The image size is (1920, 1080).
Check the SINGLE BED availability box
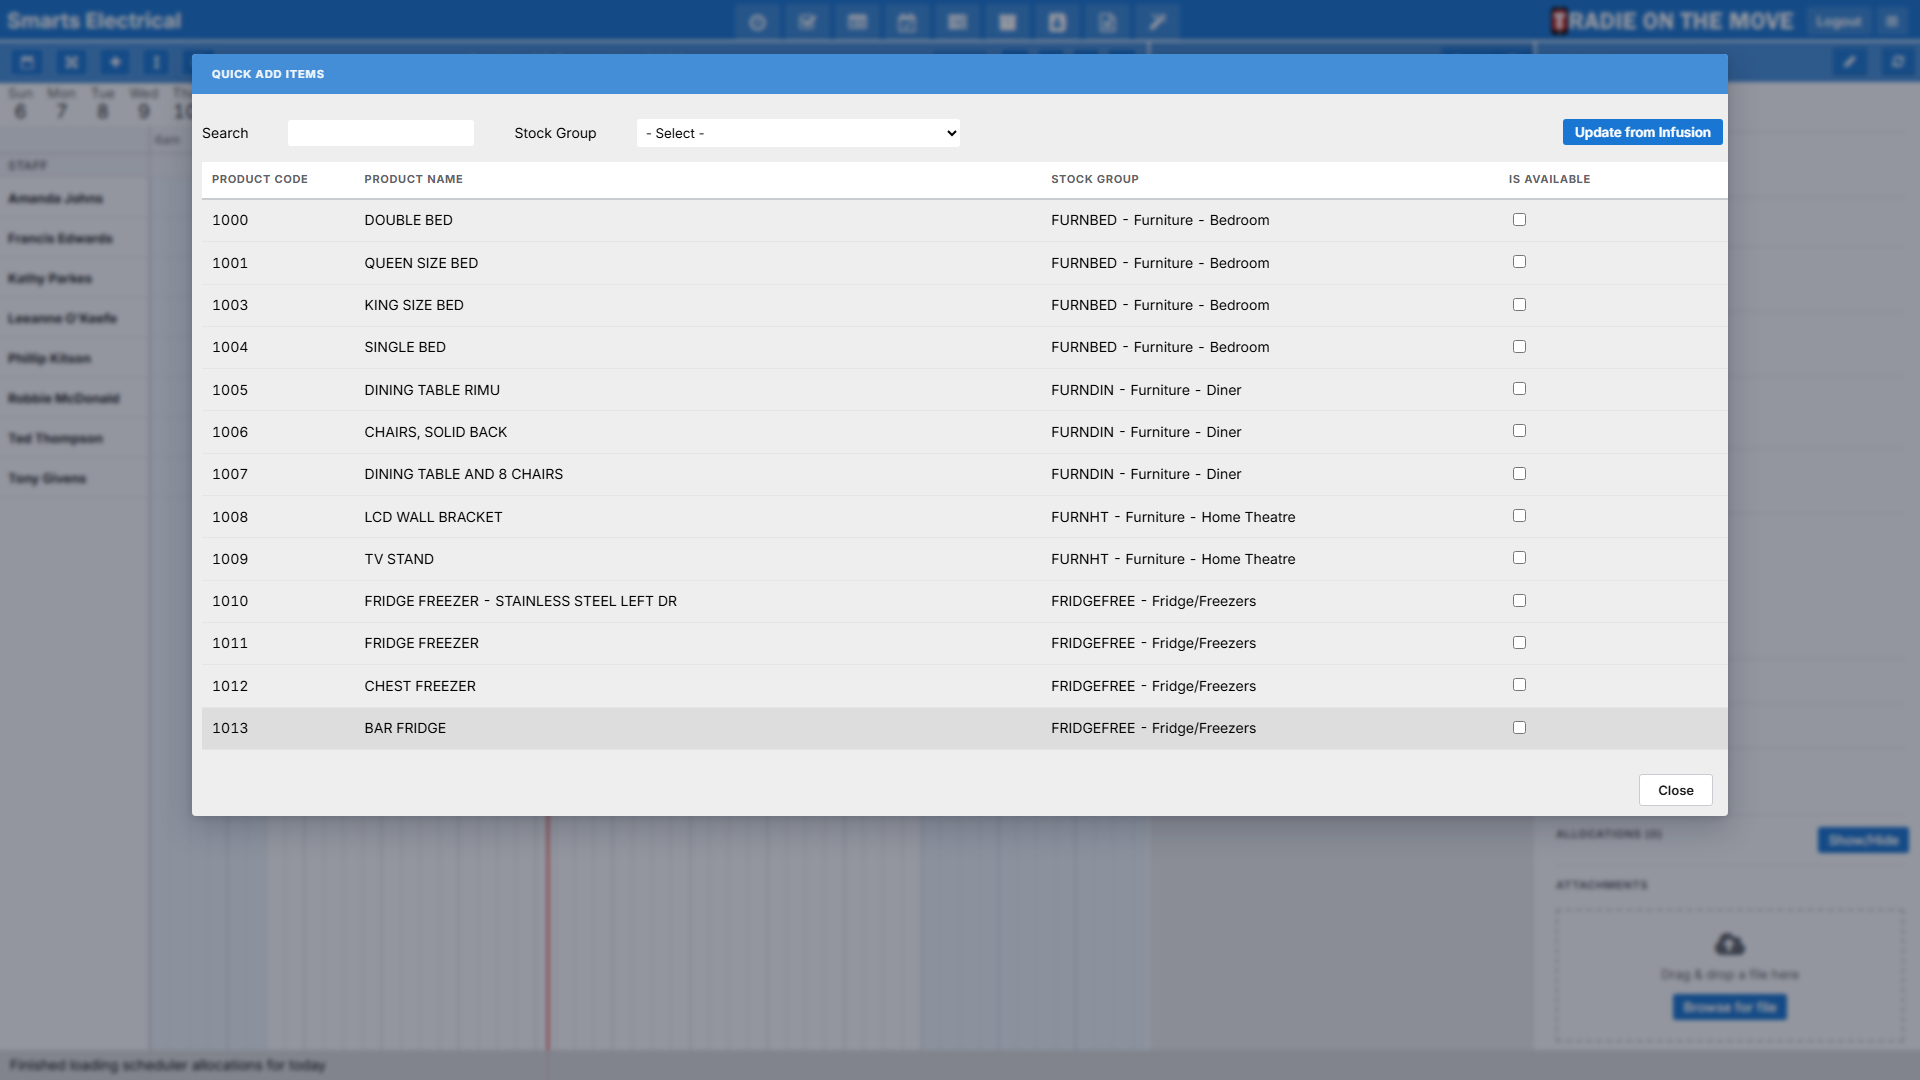coord(1519,346)
